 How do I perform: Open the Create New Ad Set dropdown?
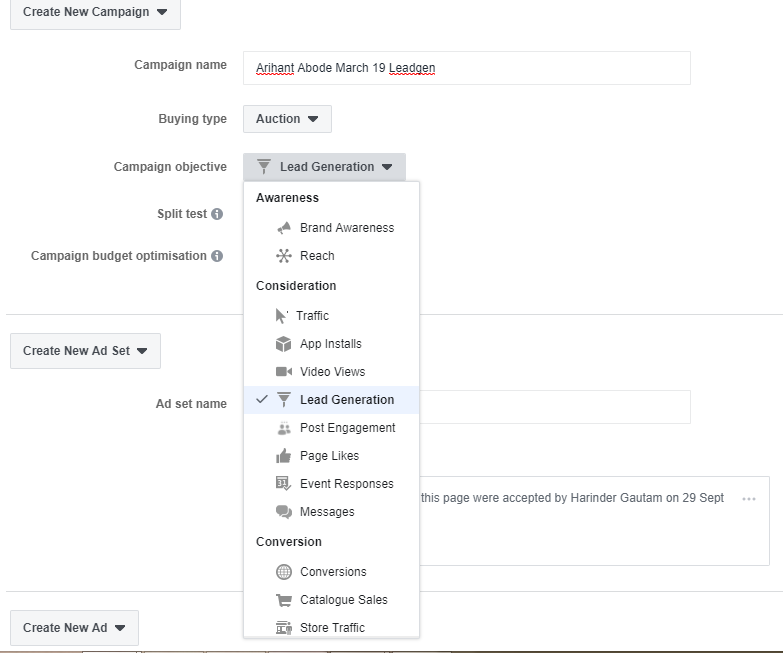tap(85, 351)
